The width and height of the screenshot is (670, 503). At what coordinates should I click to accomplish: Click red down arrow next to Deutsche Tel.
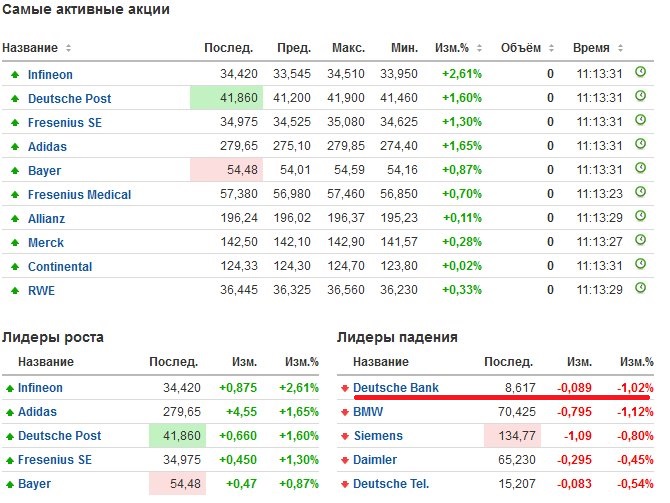tap(345, 484)
